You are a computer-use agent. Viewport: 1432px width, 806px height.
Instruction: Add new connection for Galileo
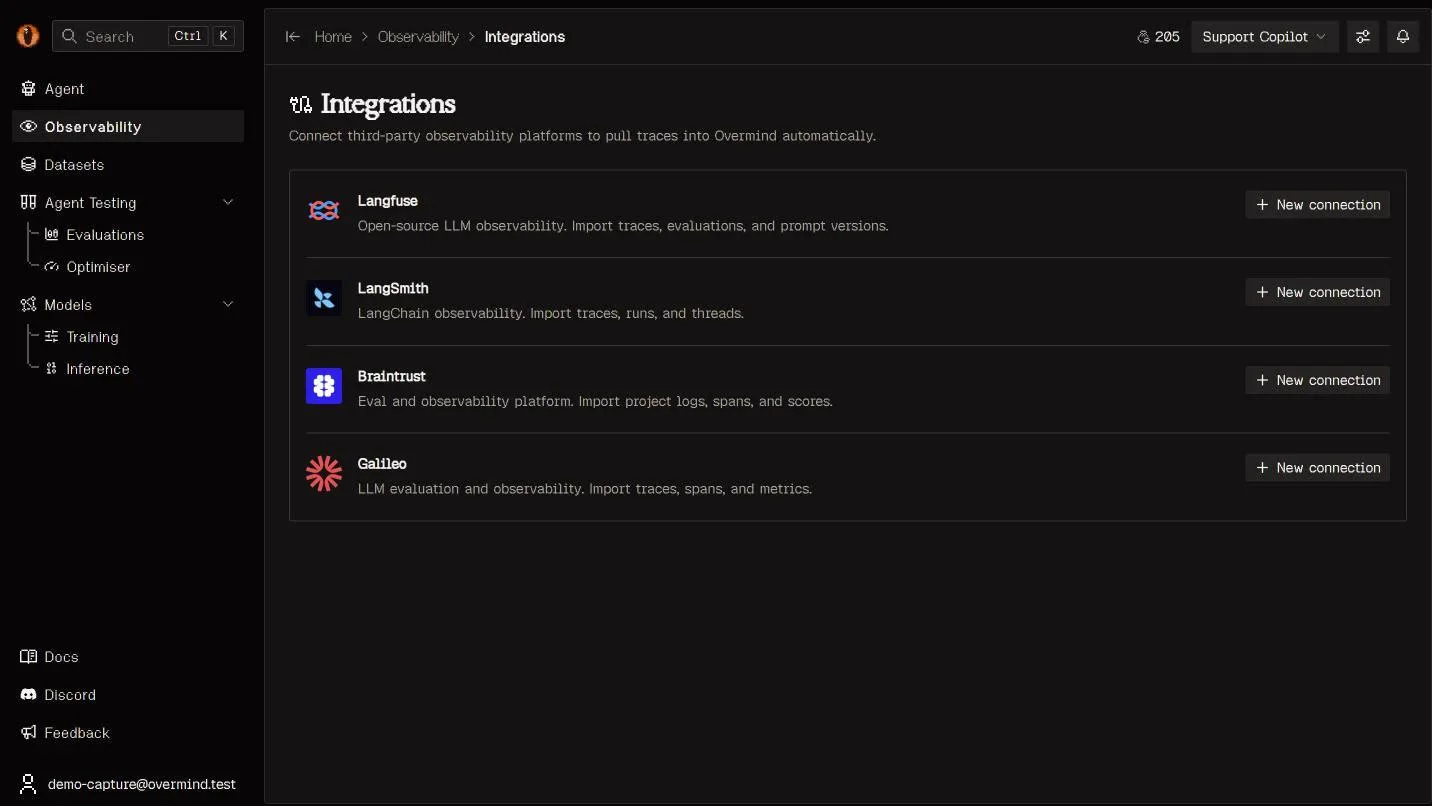click(x=1317, y=468)
